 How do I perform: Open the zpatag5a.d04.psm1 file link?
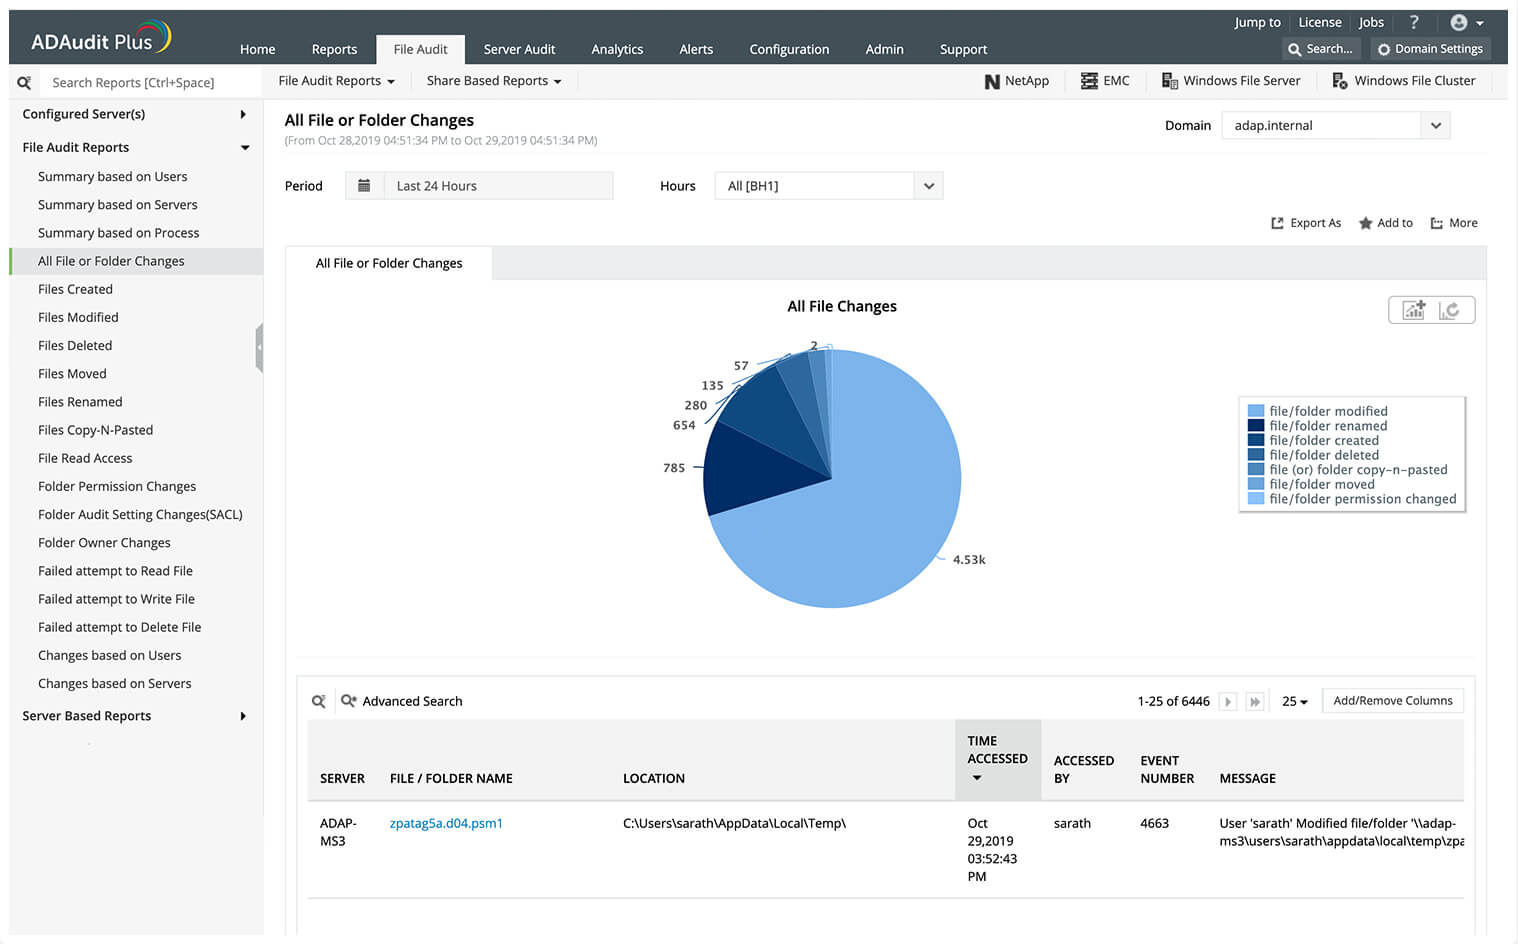pyautogui.click(x=446, y=823)
